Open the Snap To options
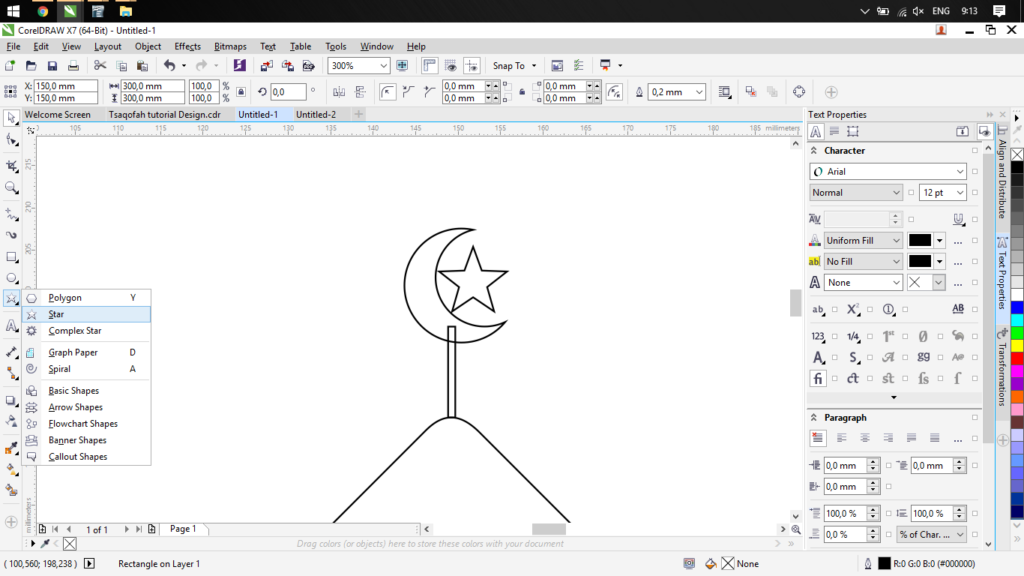This screenshot has height=576, width=1024. click(x=514, y=66)
